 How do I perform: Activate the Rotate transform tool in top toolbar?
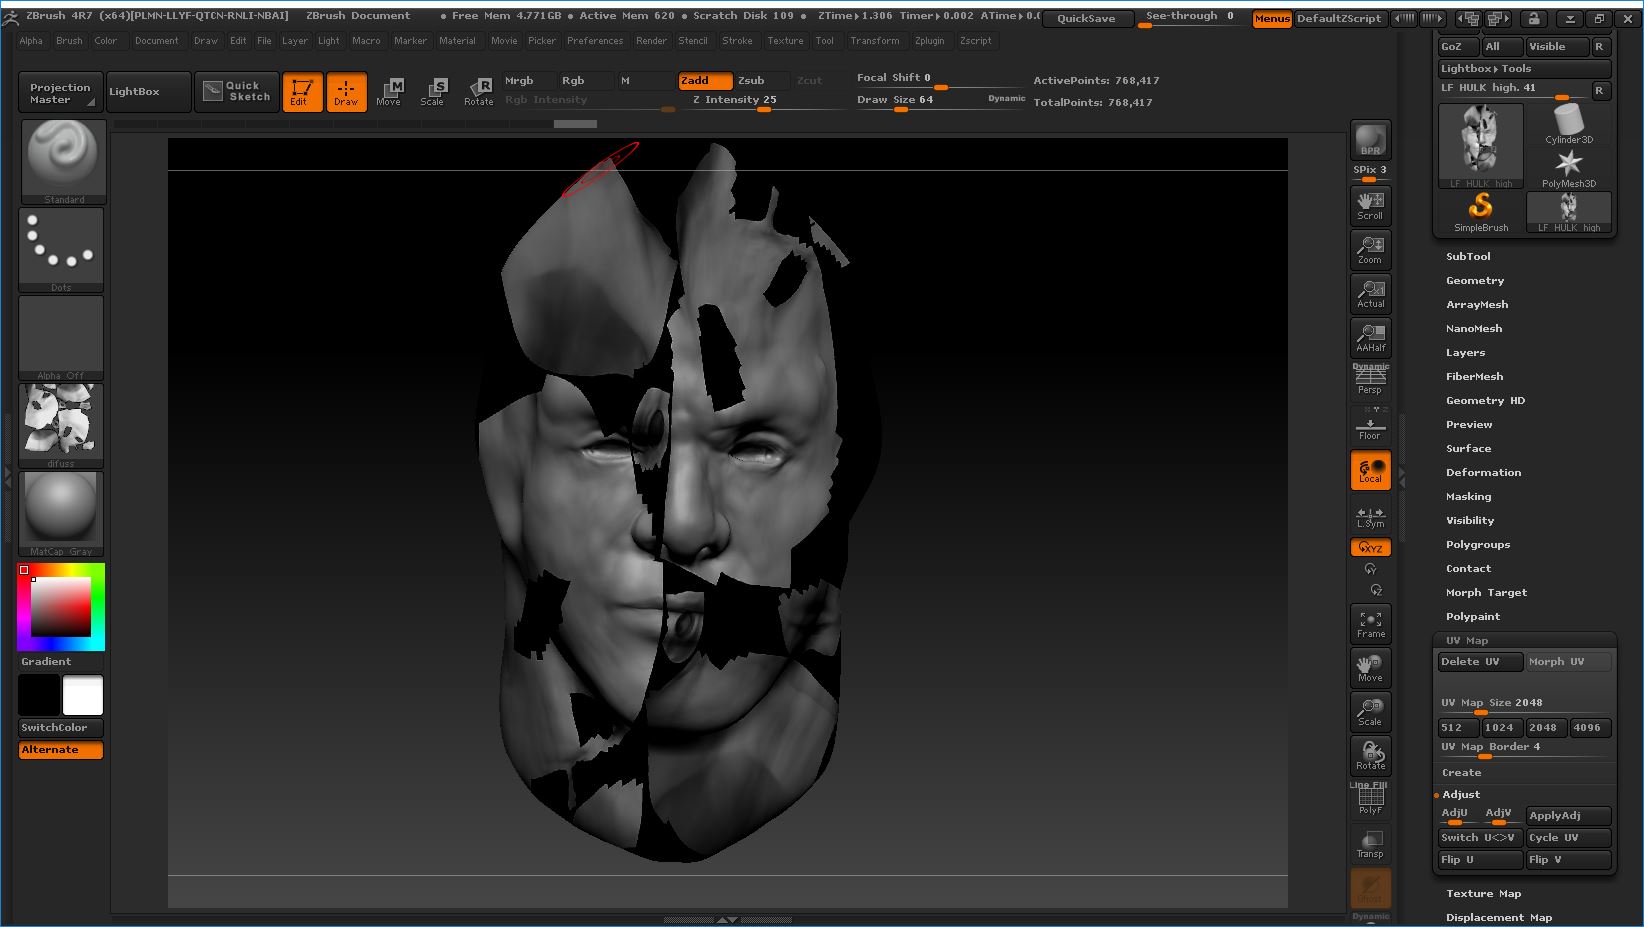click(478, 91)
